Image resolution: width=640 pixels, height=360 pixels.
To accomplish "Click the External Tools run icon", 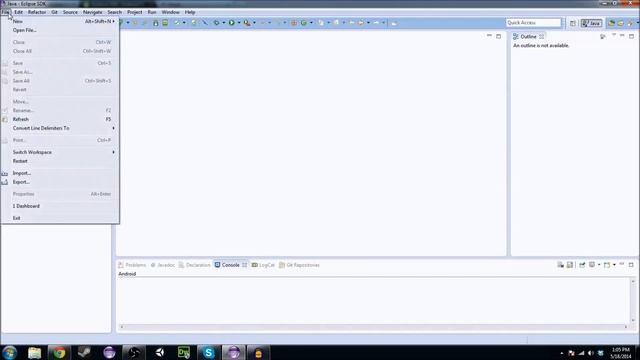I will point(247,23).
